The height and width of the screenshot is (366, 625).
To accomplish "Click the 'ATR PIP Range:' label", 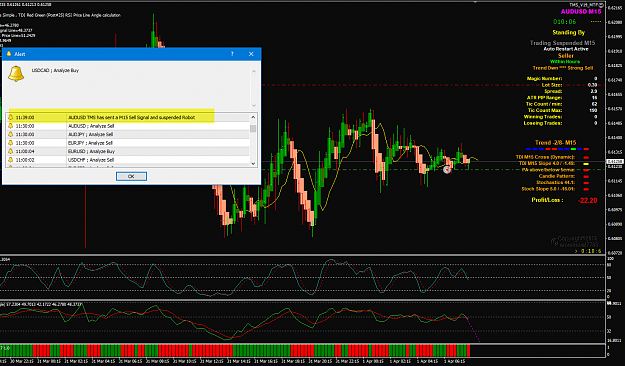I will click(544, 98).
